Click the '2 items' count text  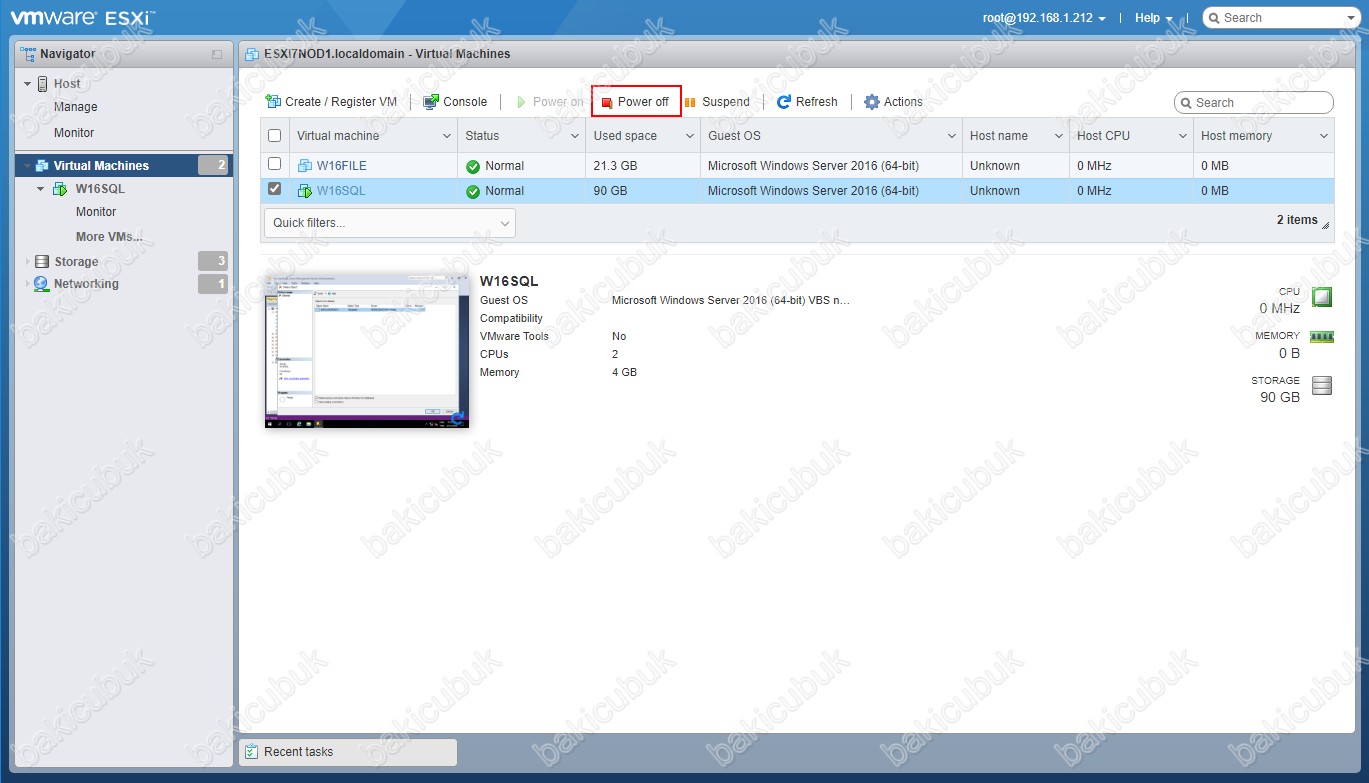tap(1297, 220)
